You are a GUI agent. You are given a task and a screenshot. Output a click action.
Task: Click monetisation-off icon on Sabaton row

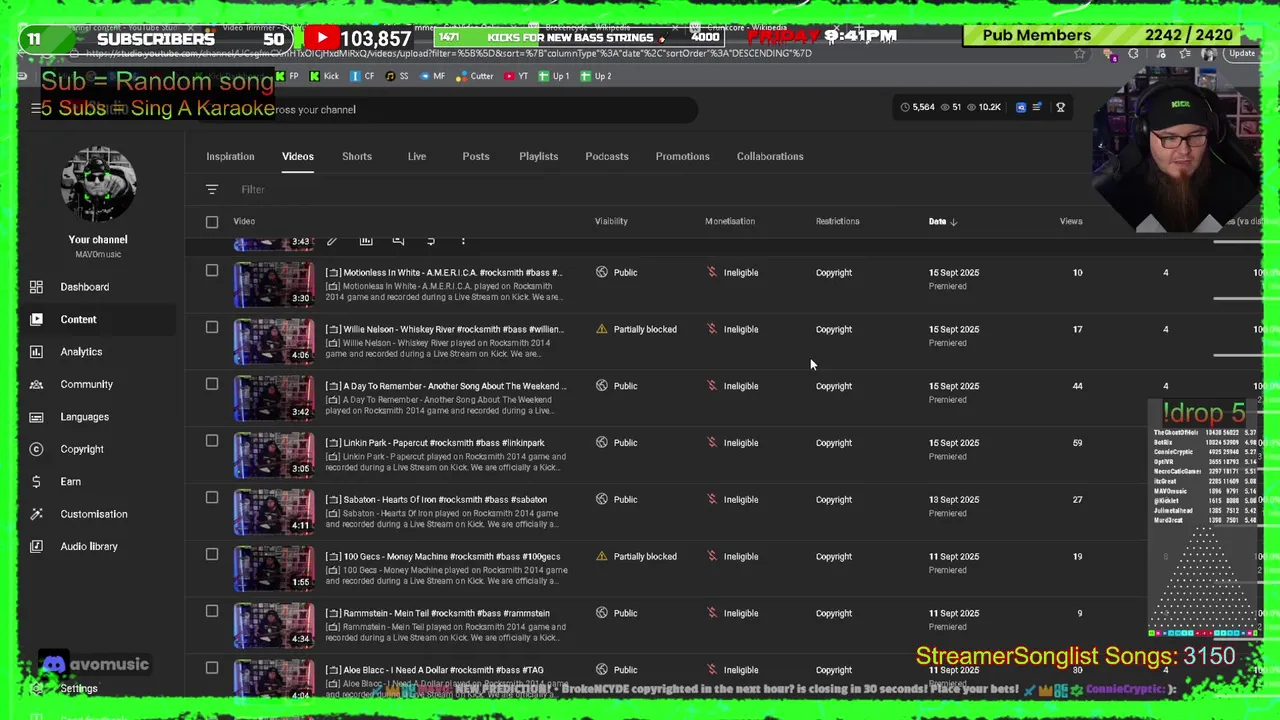712,499
